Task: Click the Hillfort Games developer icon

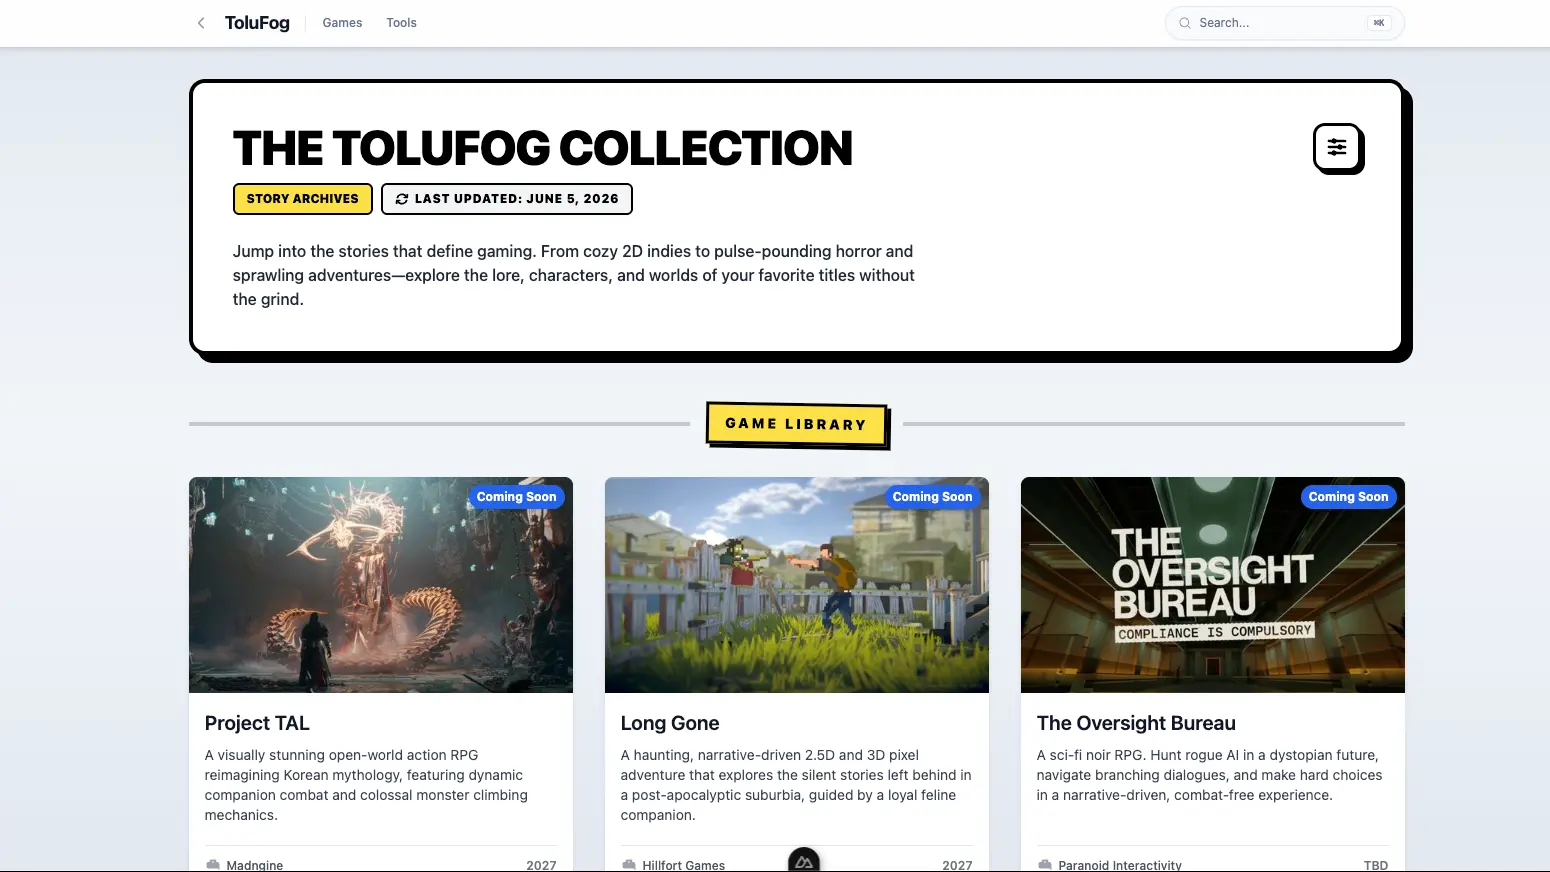Action: click(x=629, y=865)
